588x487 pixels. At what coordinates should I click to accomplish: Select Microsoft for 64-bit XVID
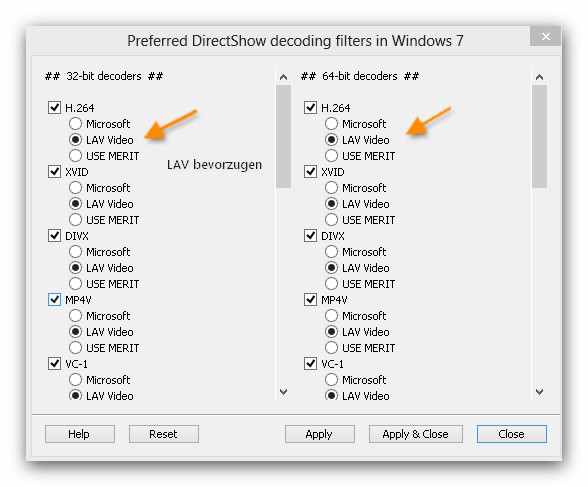(332, 187)
